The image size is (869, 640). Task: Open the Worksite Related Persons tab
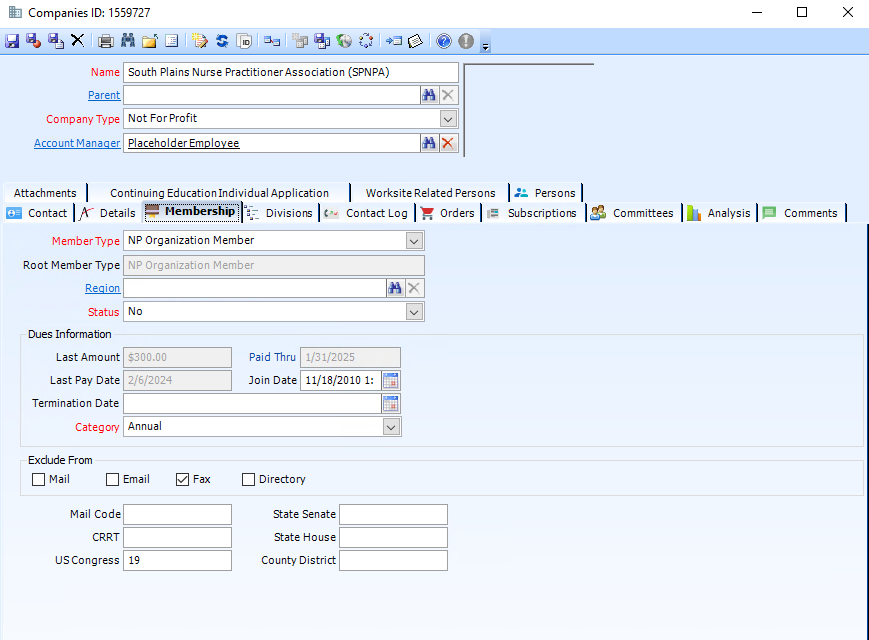(x=430, y=192)
